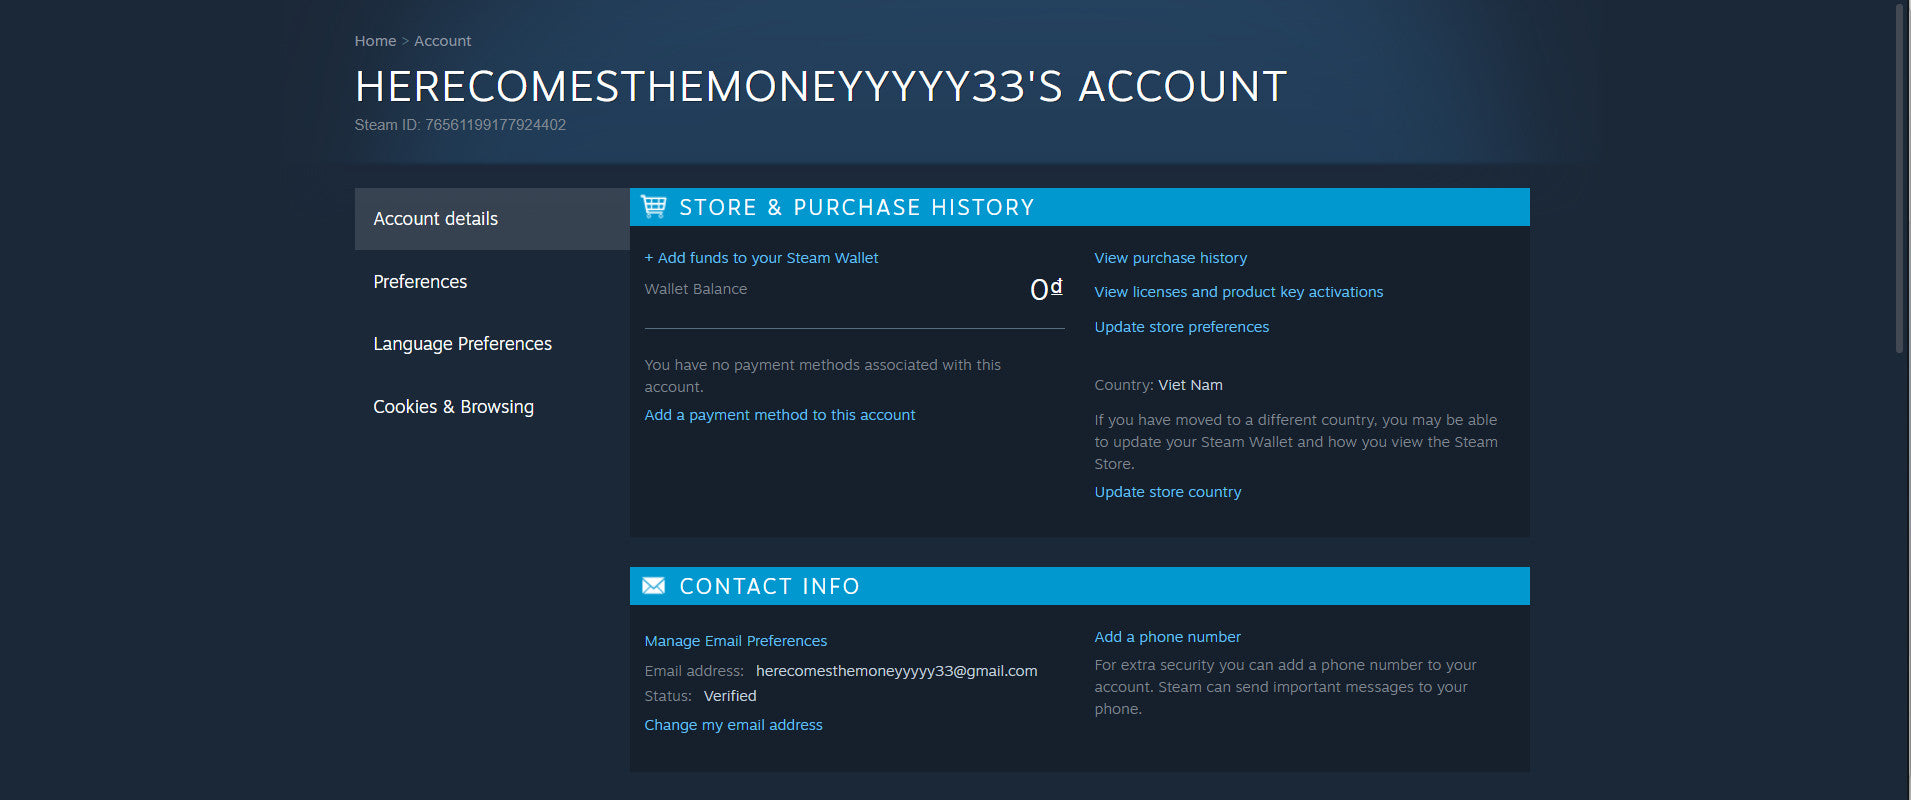Open the Account details sidebar tab
Image resolution: width=1911 pixels, height=800 pixels.
pos(436,219)
